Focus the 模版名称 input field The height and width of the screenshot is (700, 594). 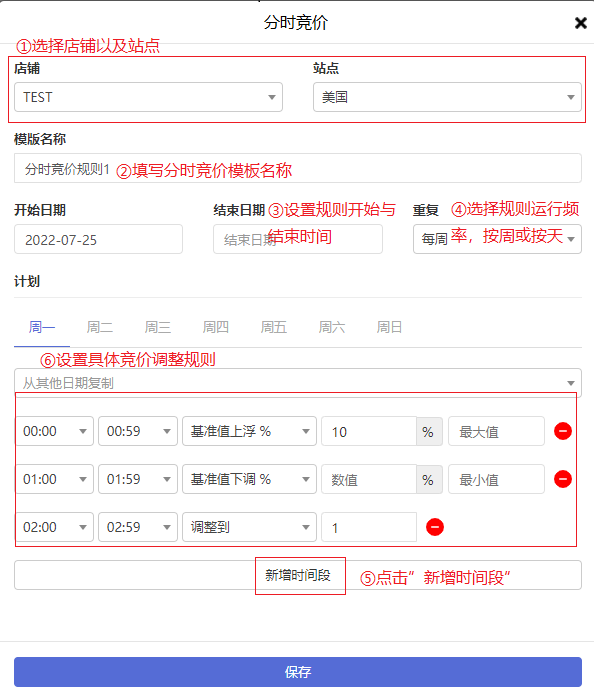click(x=298, y=168)
